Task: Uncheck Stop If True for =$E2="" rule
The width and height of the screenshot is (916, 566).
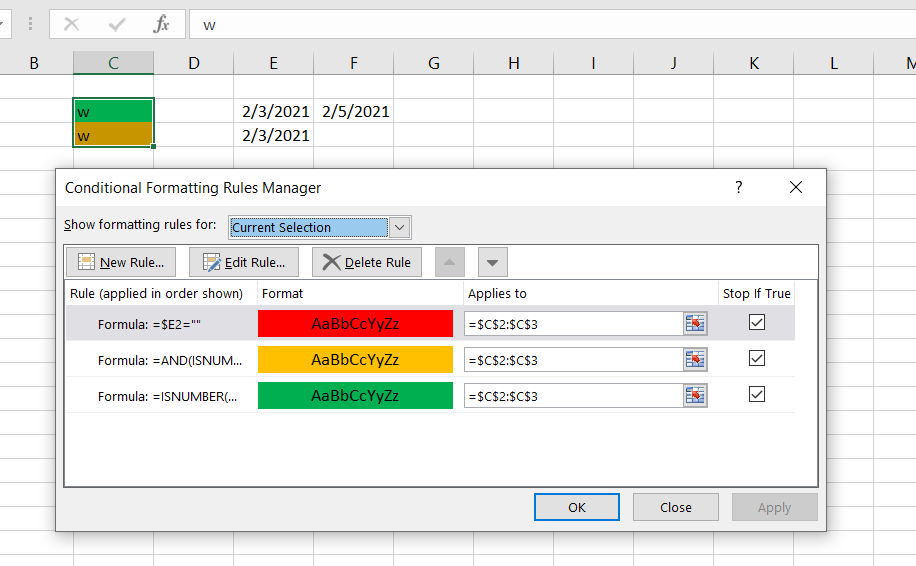Action: pos(757,322)
